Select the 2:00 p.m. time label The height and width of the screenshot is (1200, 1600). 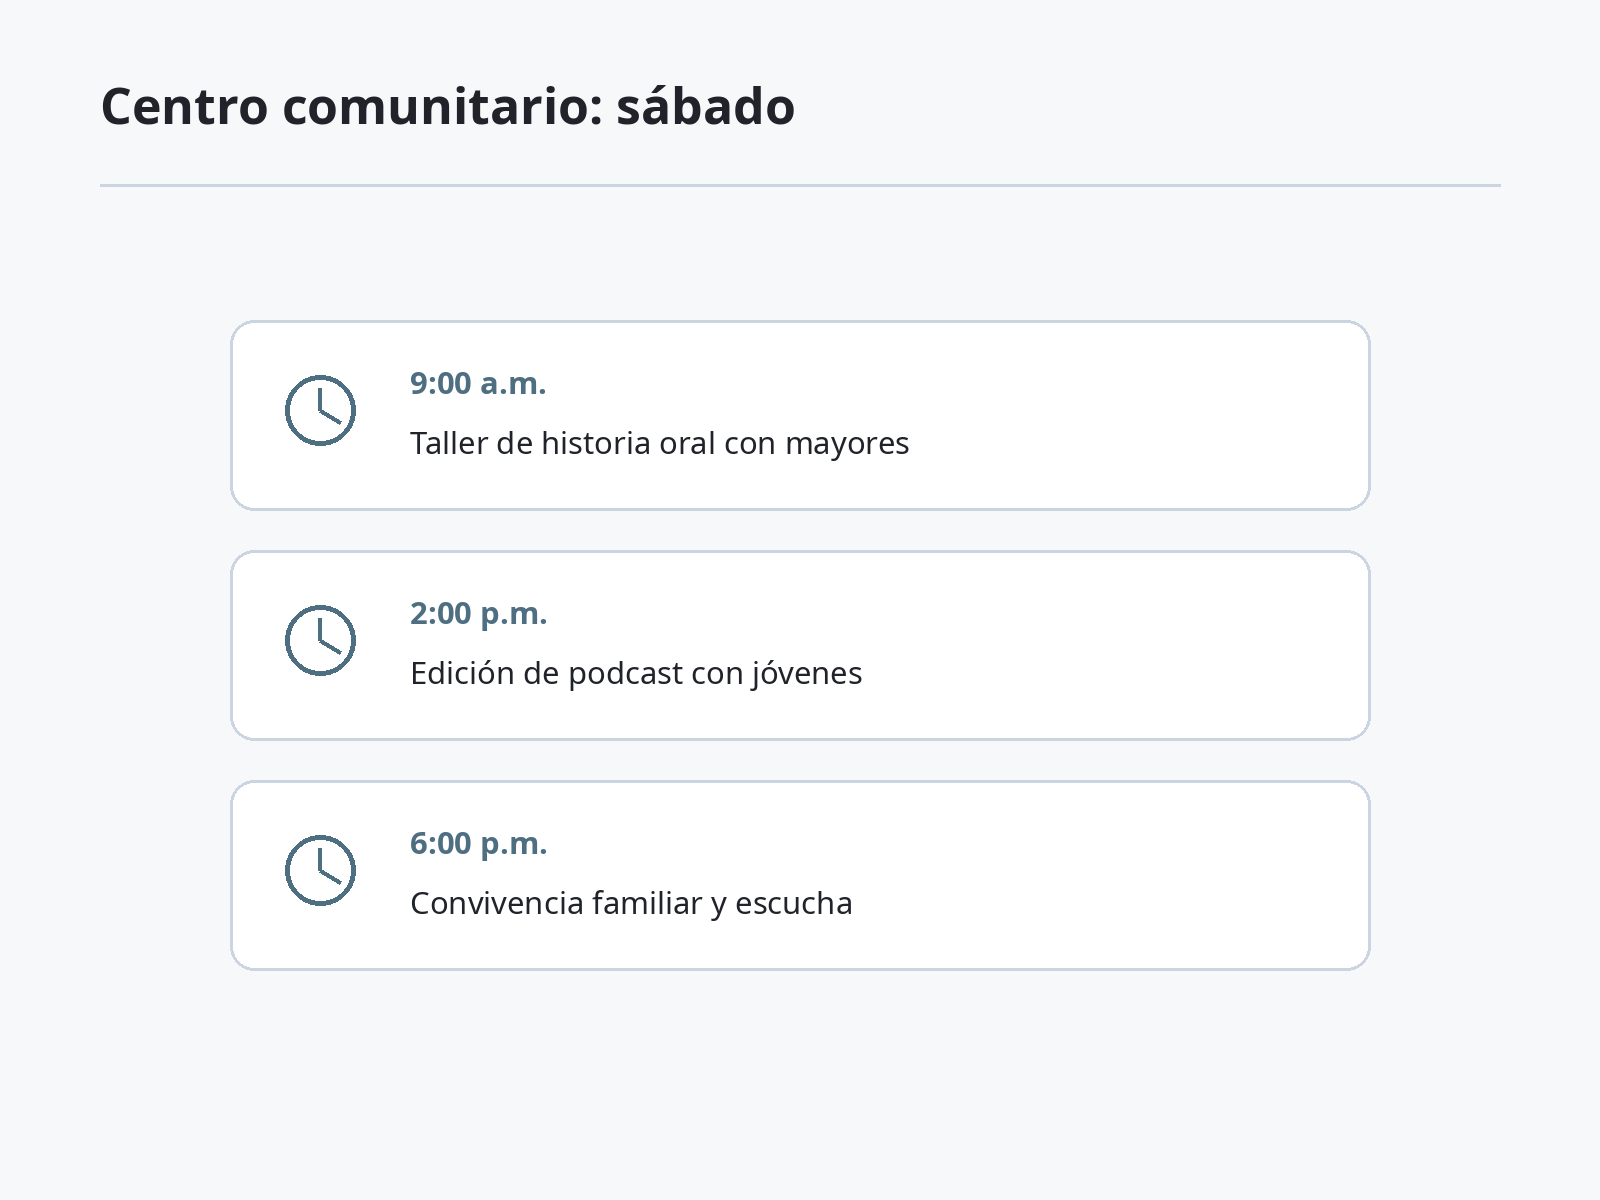478,613
